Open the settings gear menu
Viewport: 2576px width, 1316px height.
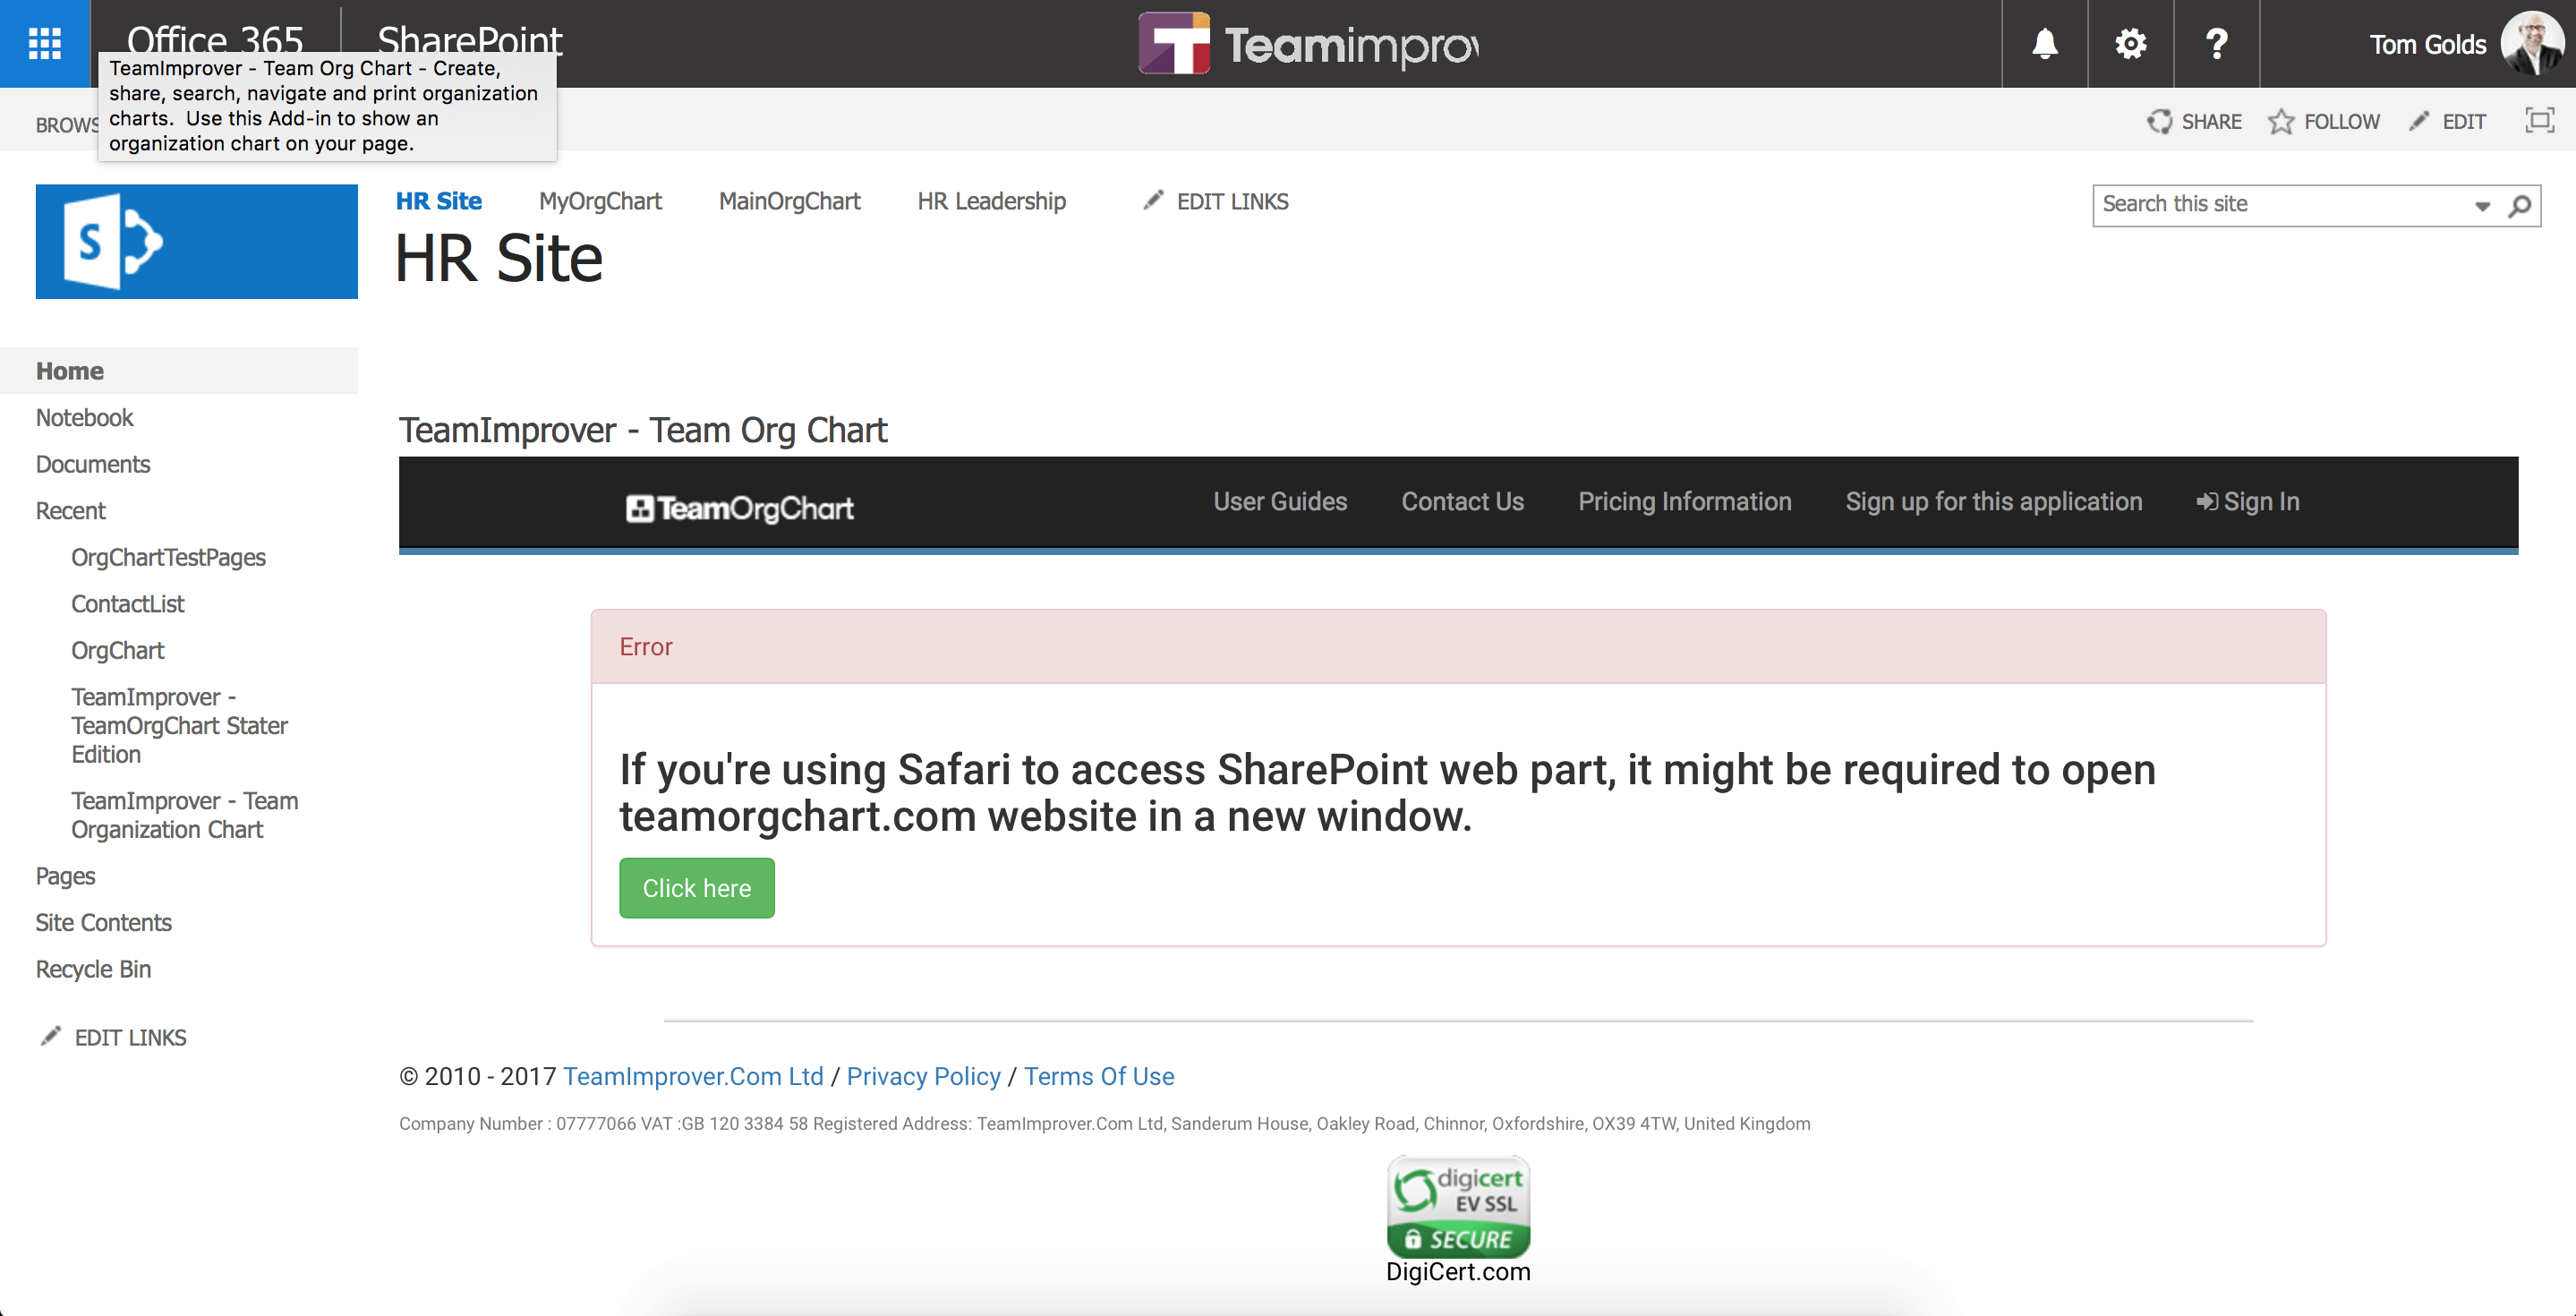point(2130,43)
